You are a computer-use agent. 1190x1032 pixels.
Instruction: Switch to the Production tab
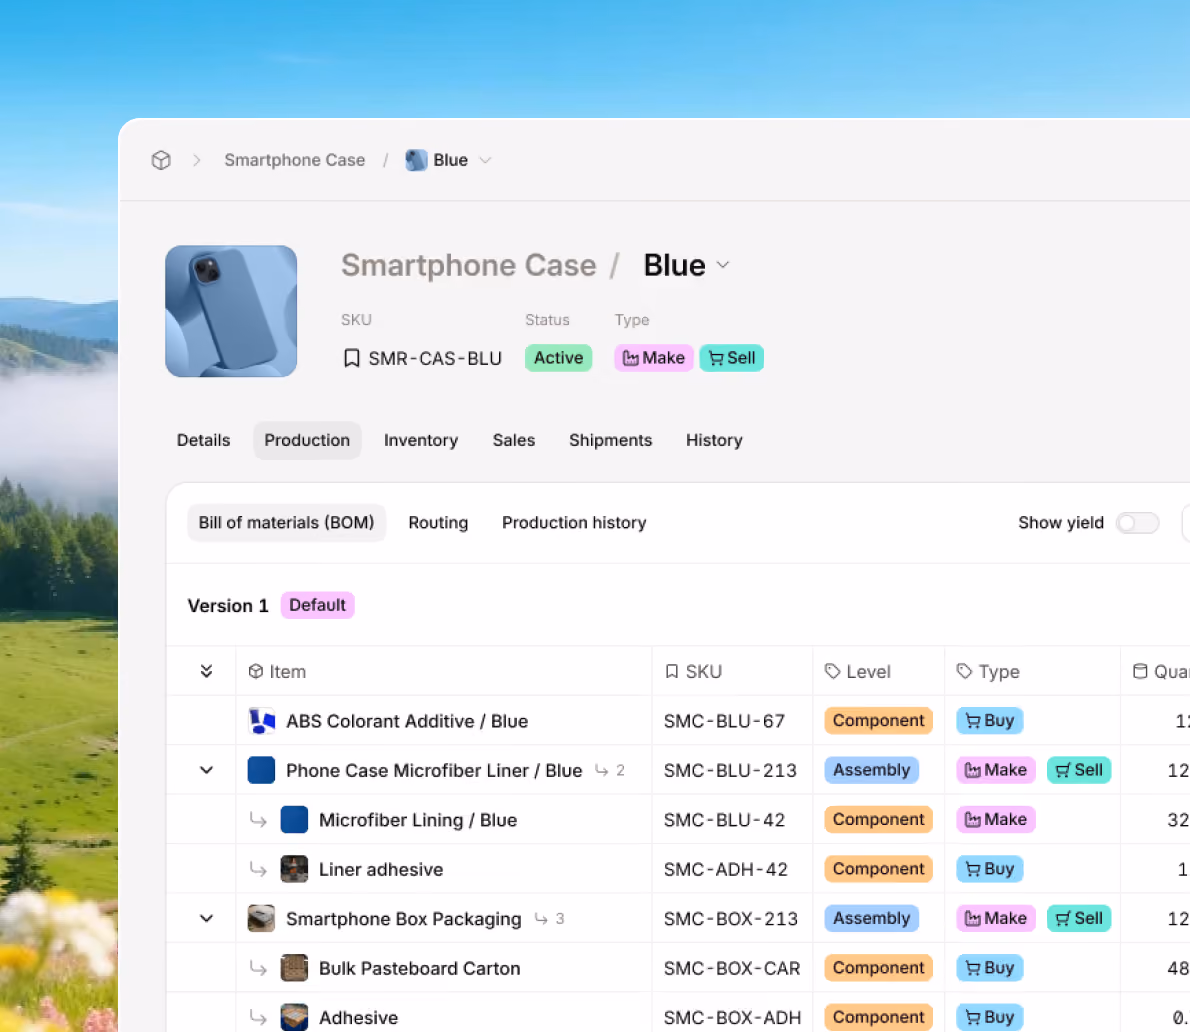coord(307,440)
